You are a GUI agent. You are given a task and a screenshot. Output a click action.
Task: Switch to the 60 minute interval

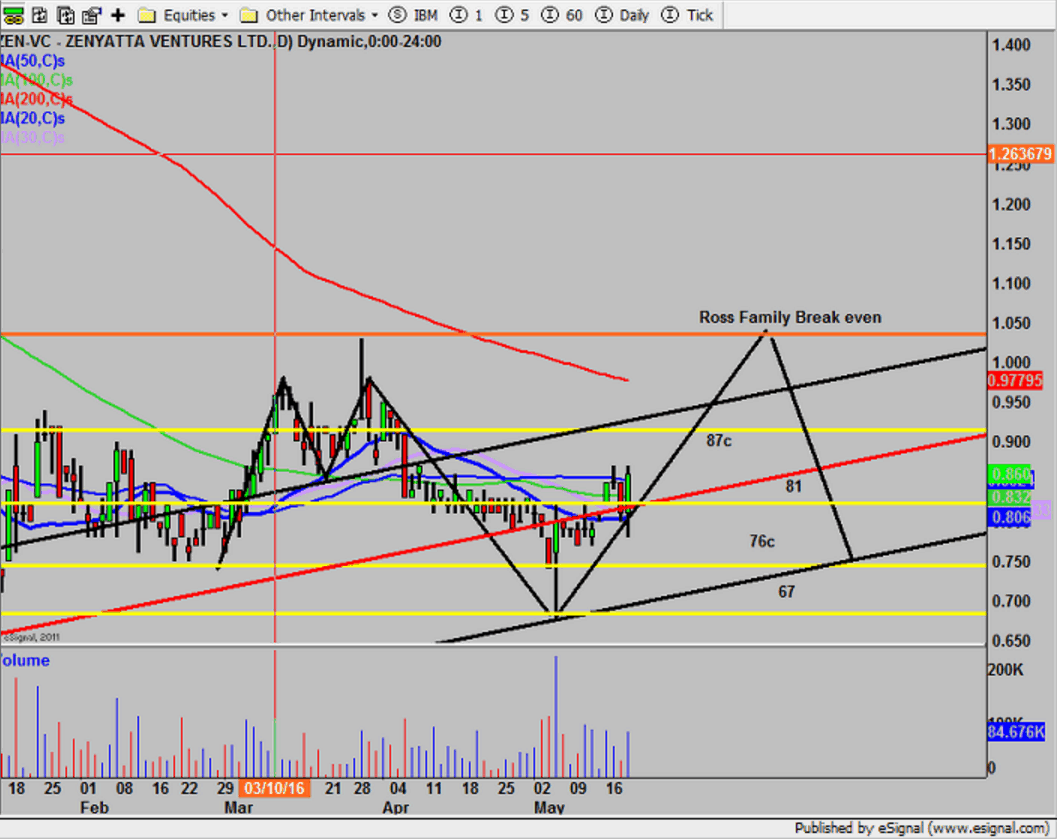pos(562,15)
